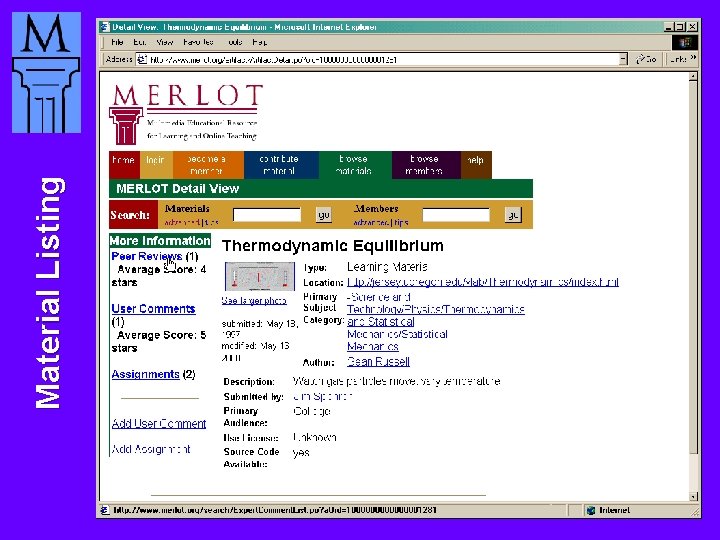
Task: Open author Dean Russell link
Action: (378, 362)
